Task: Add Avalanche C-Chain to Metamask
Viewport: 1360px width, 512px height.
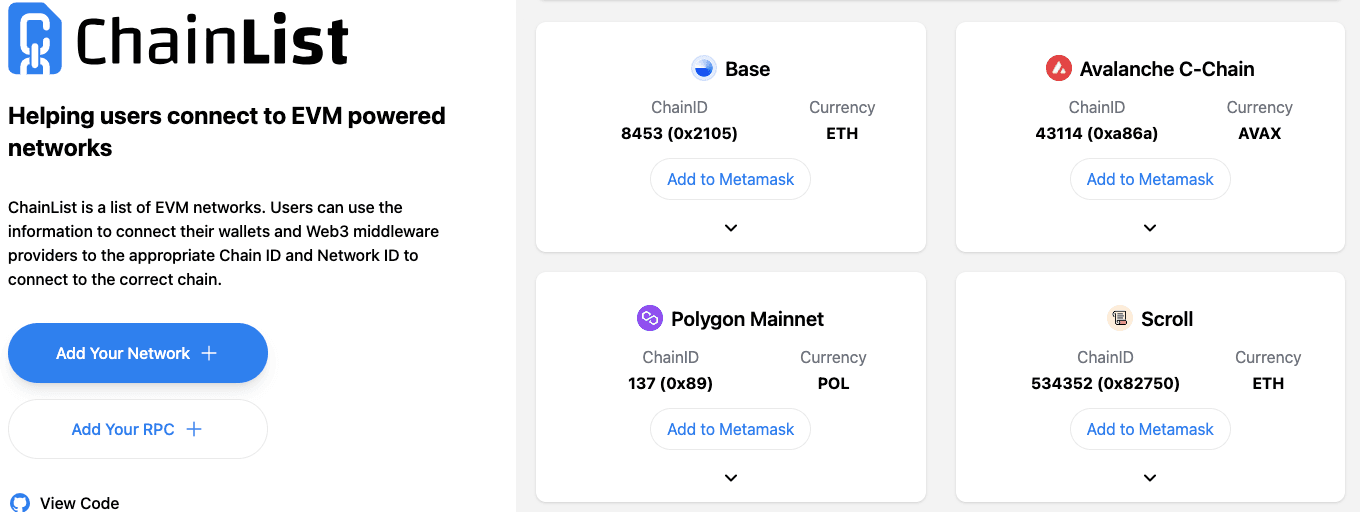Action: [1150, 180]
